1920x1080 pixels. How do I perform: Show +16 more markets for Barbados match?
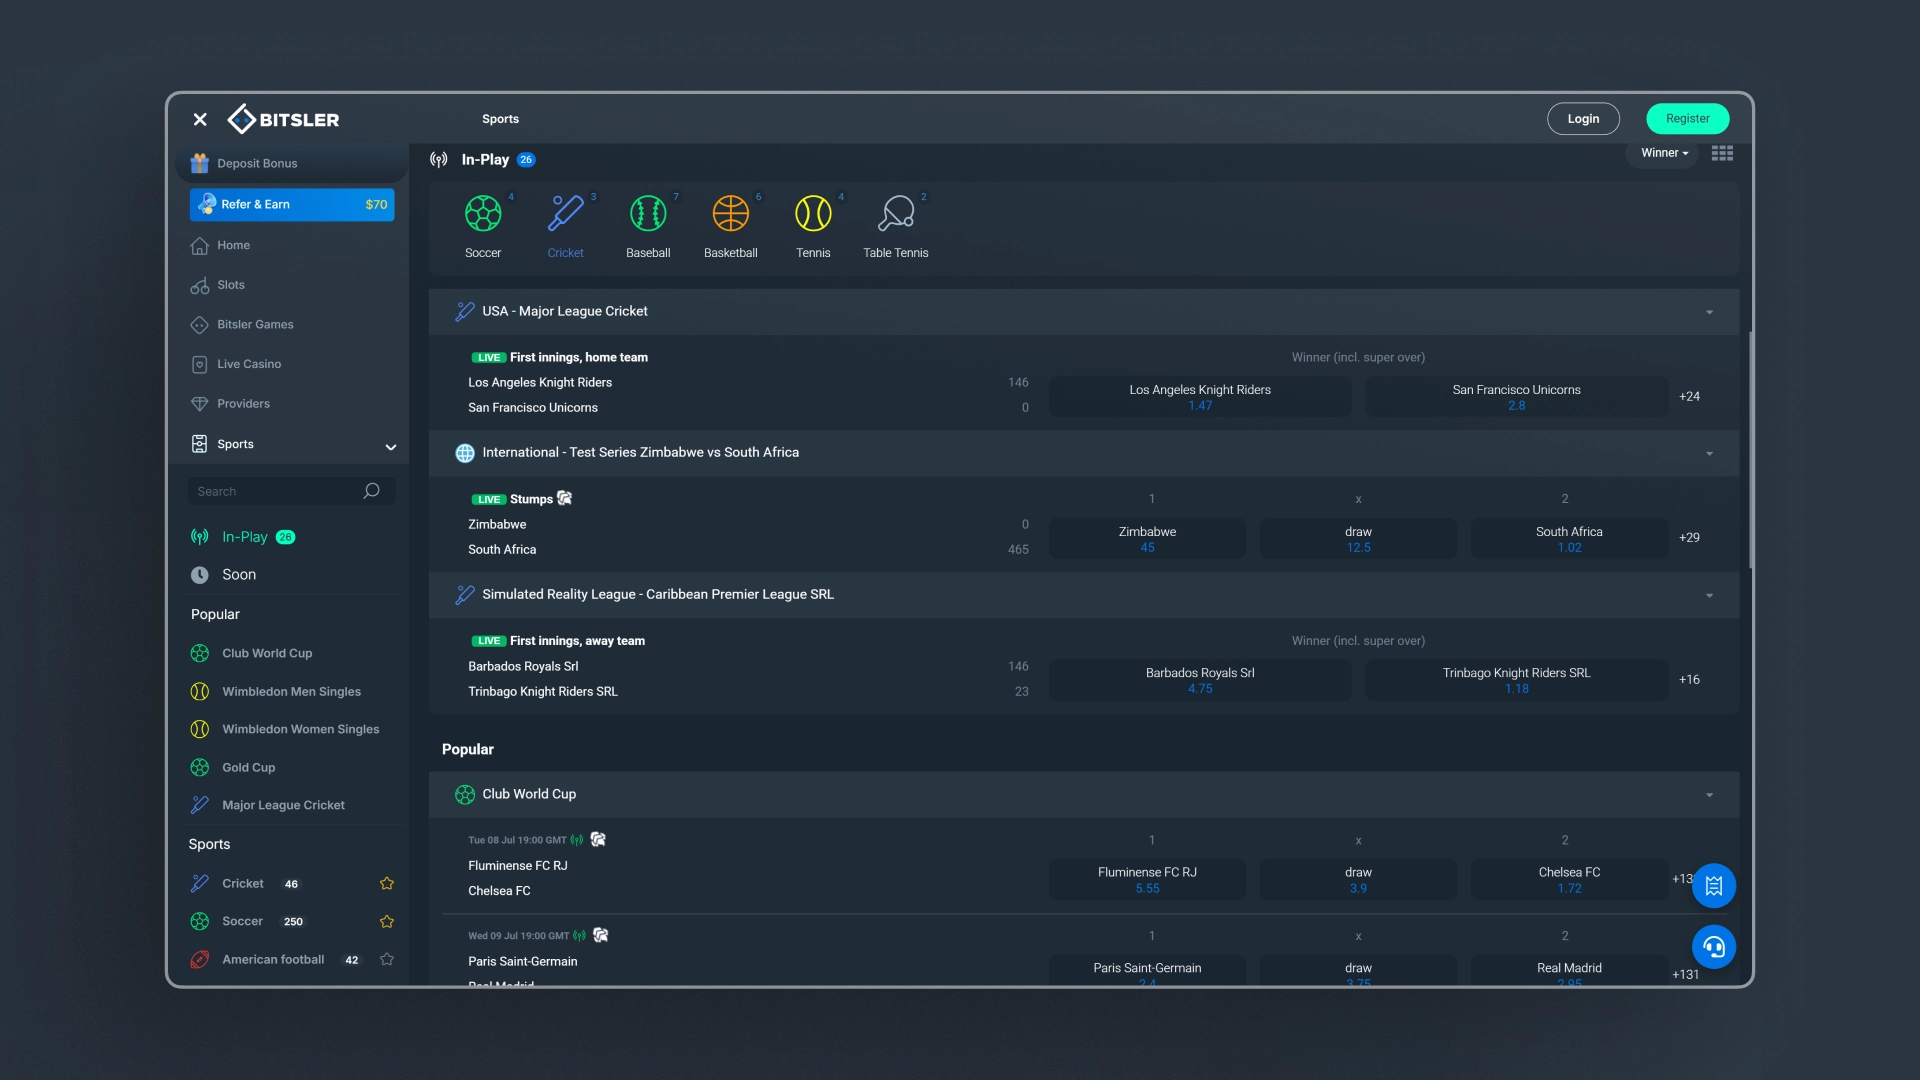[x=1689, y=680]
